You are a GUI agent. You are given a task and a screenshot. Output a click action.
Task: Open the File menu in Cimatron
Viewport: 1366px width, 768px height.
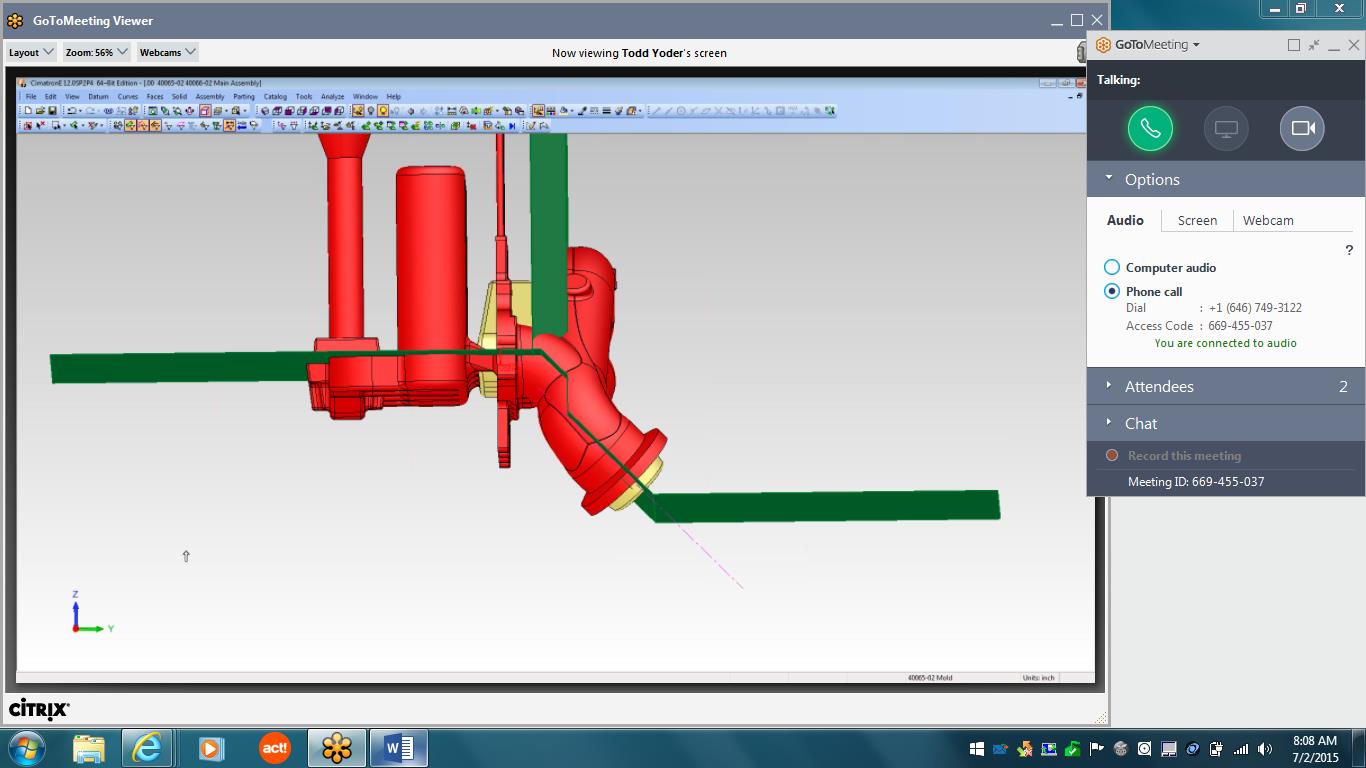[x=31, y=96]
